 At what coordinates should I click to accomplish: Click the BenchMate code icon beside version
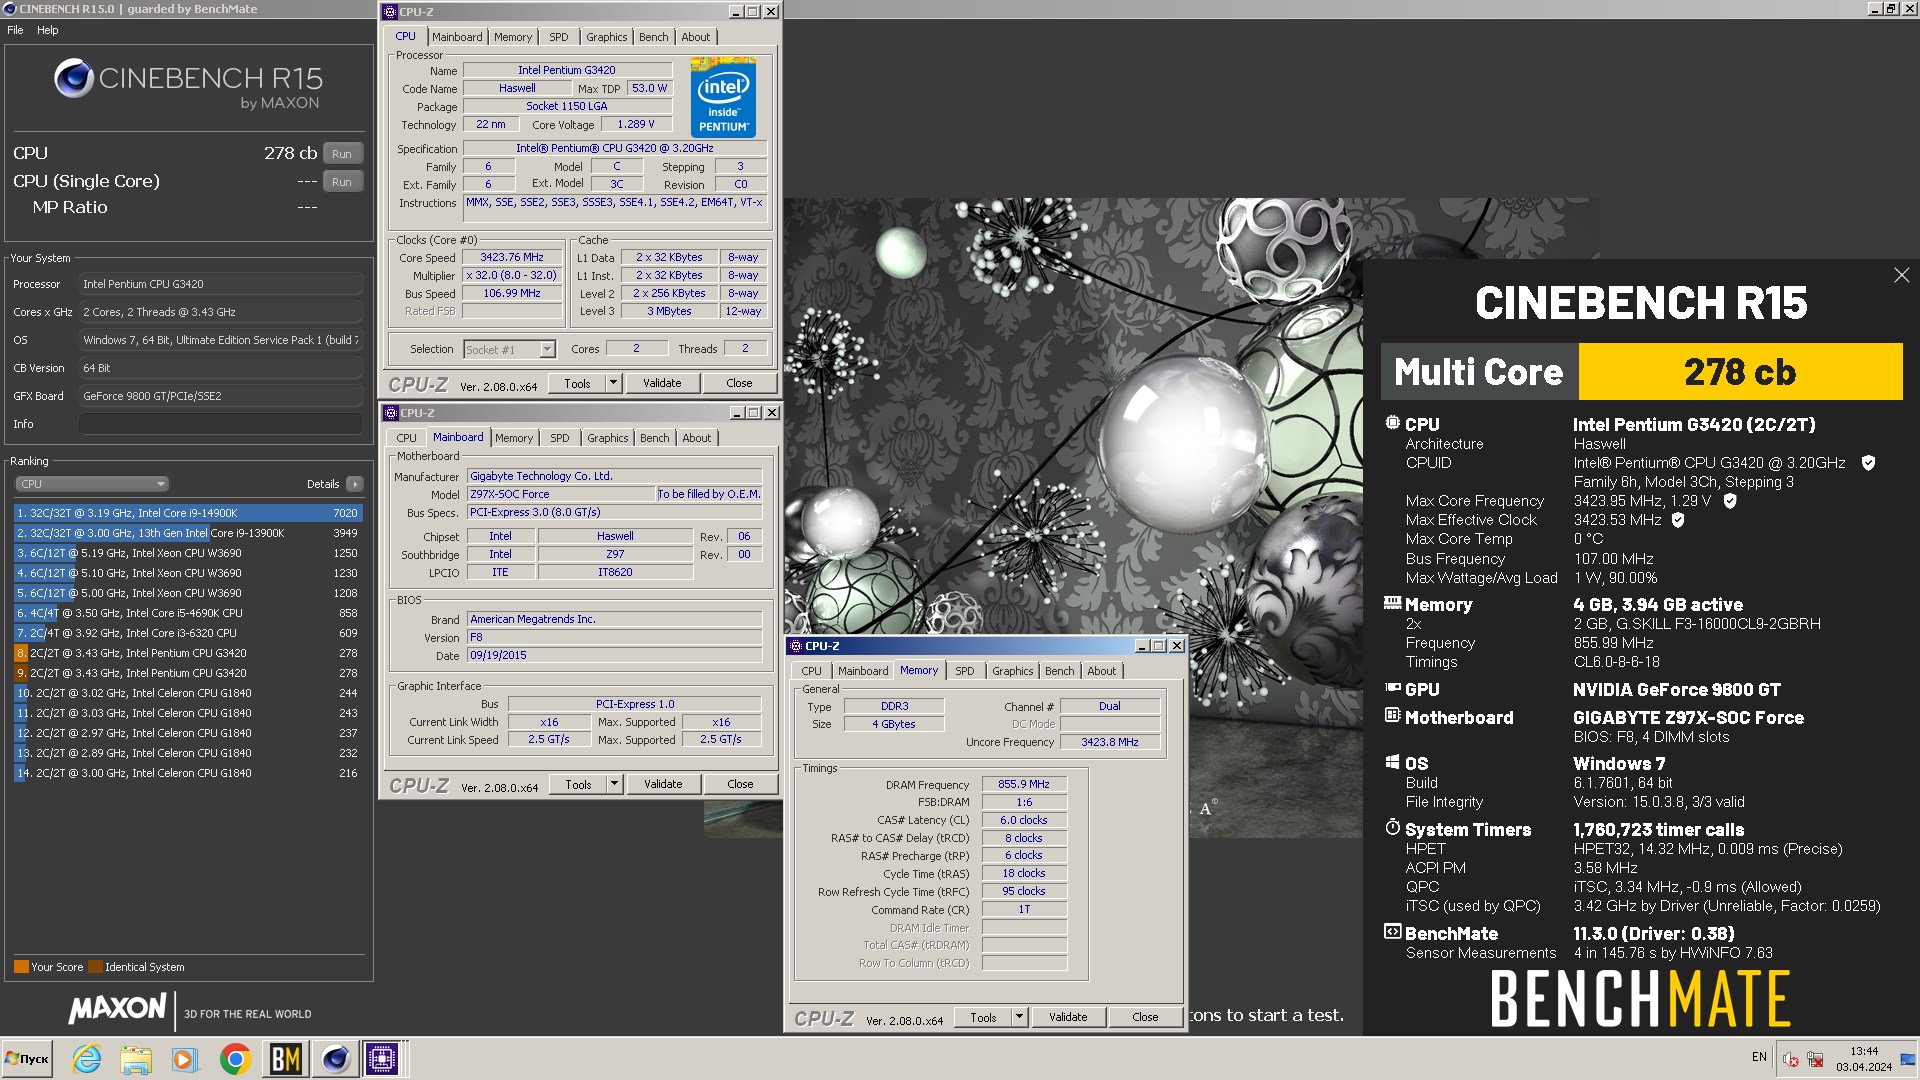[x=1392, y=932]
